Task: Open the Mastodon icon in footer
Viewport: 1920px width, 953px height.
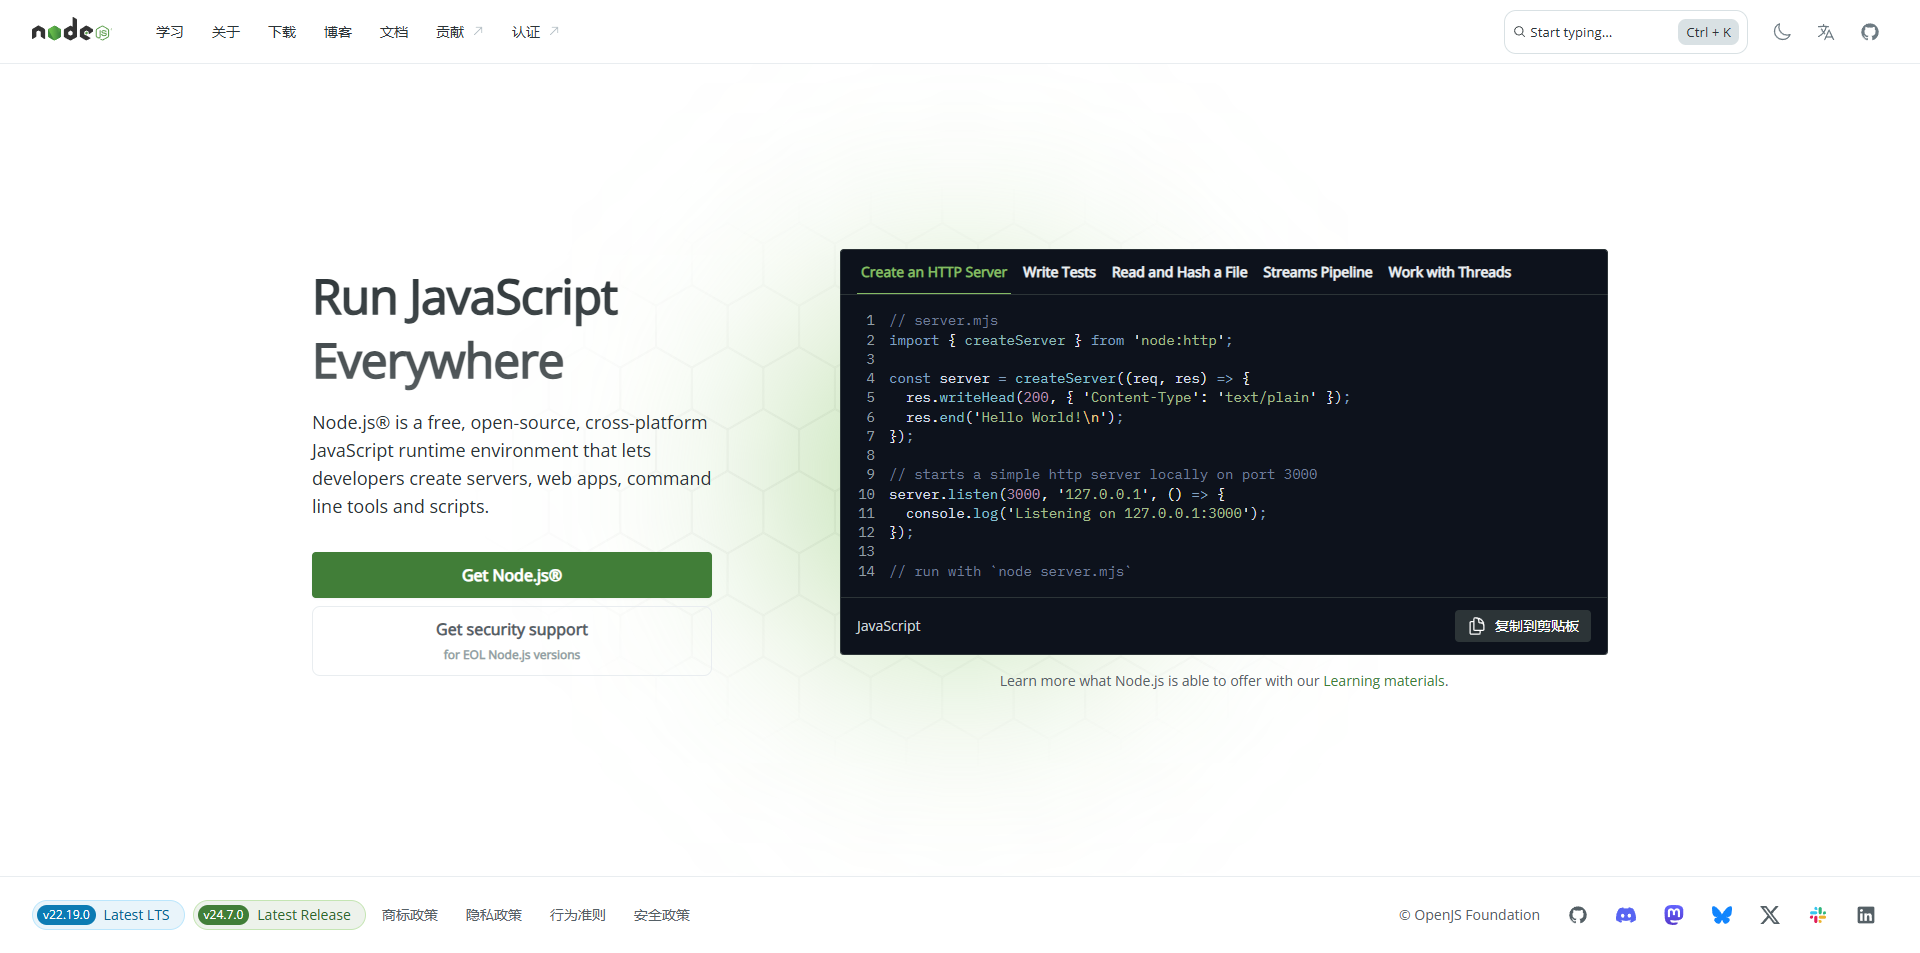Action: 1674,915
